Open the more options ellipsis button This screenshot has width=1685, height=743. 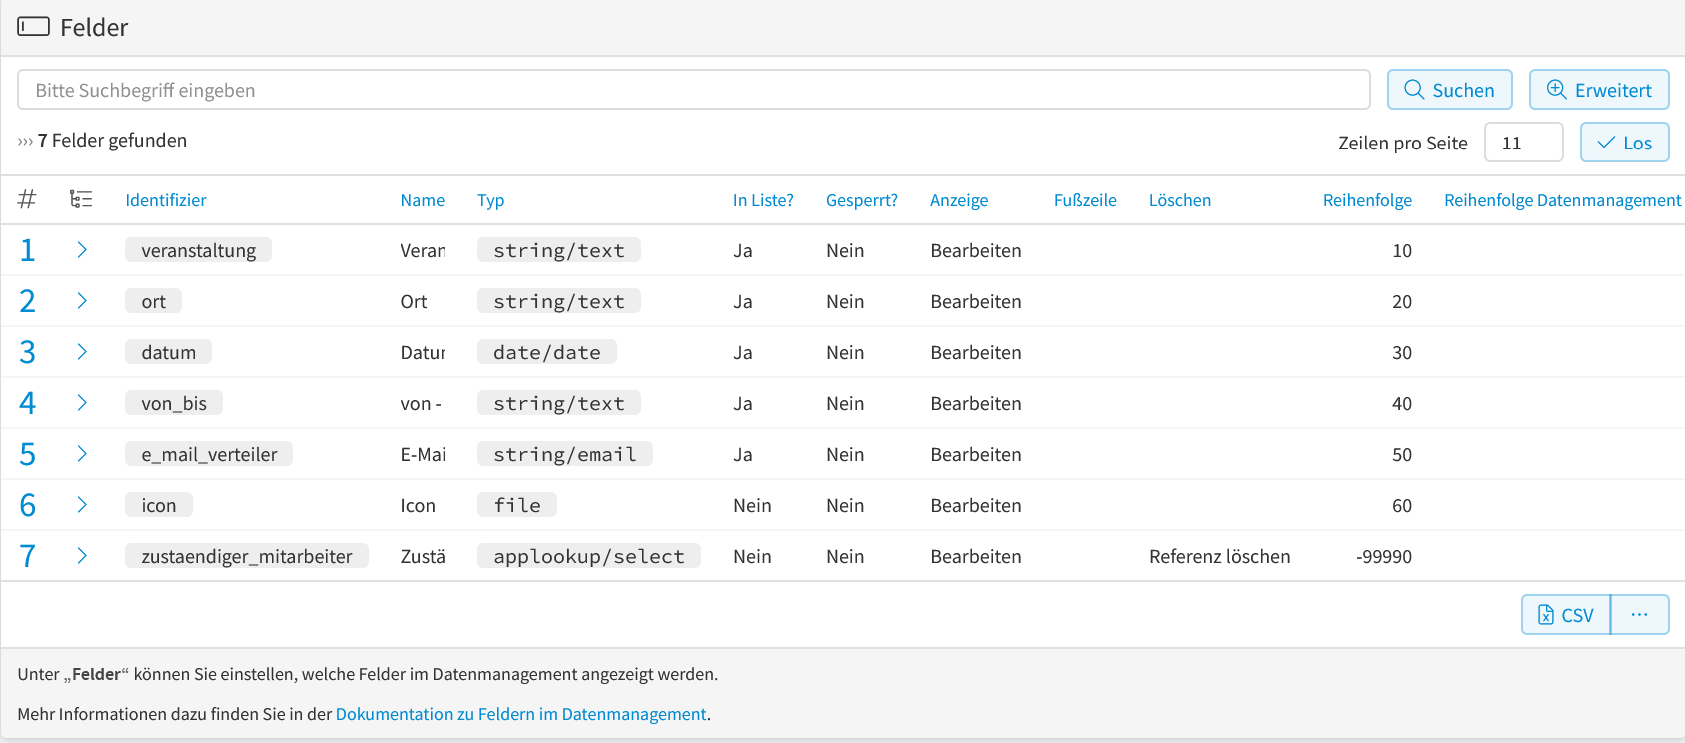click(x=1639, y=615)
